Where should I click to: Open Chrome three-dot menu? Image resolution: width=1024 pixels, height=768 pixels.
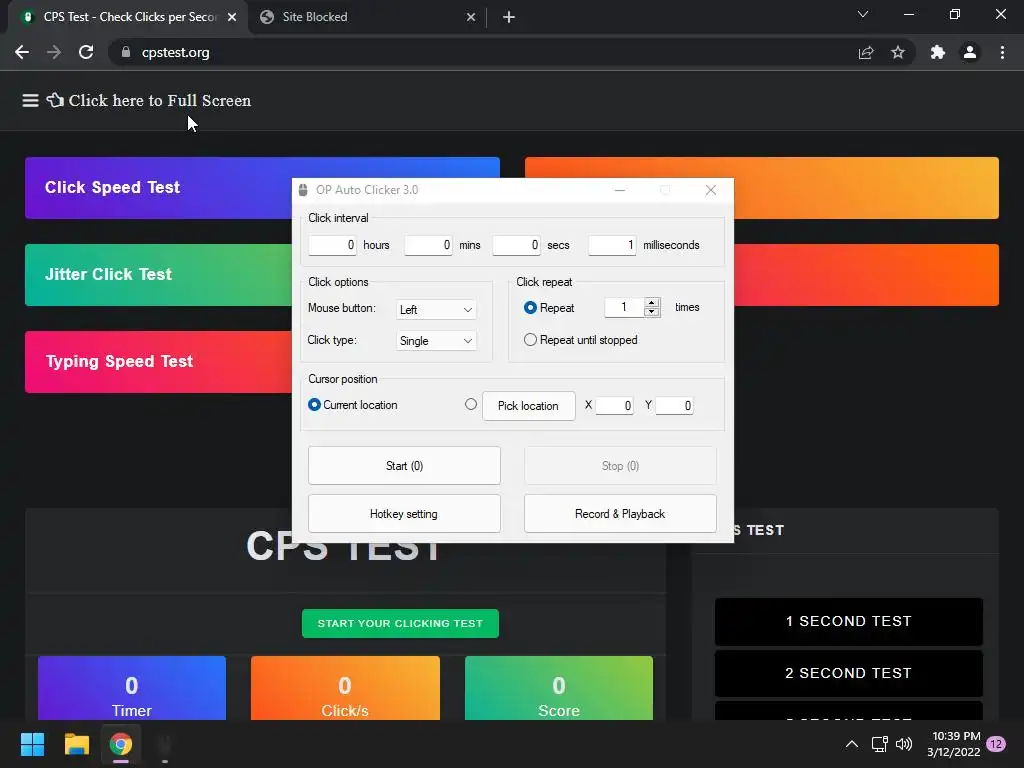(1002, 52)
